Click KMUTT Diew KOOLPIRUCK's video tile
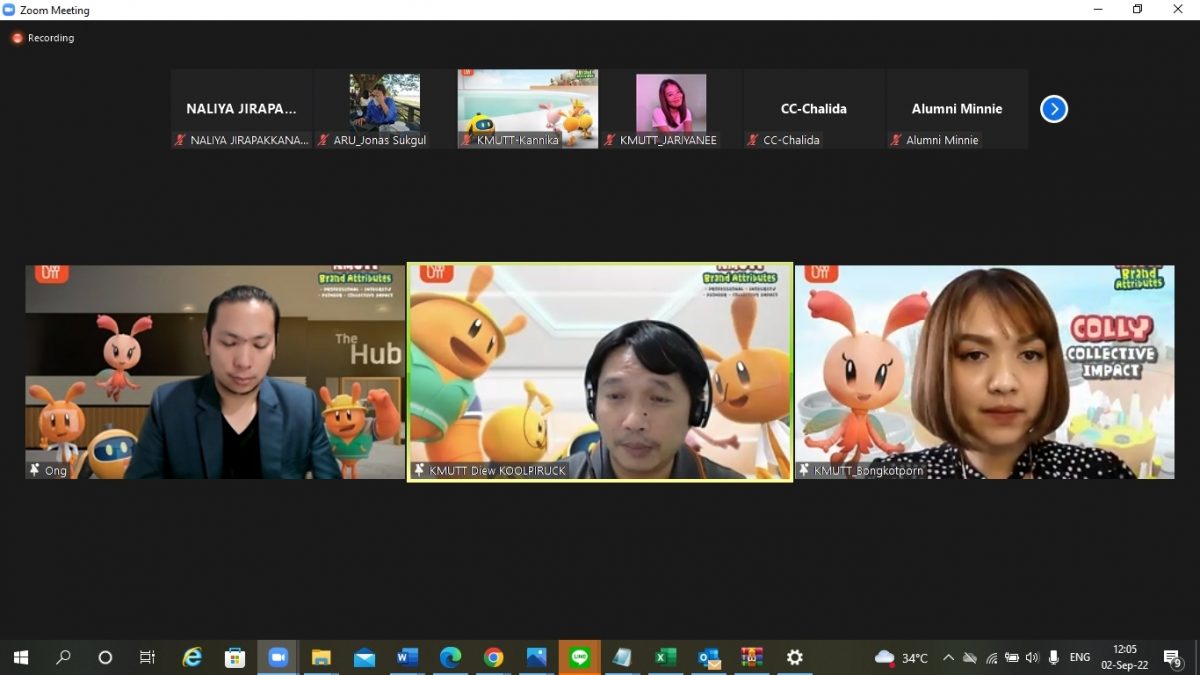The height and width of the screenshot is (675, 1200). [x=600, y=372]
